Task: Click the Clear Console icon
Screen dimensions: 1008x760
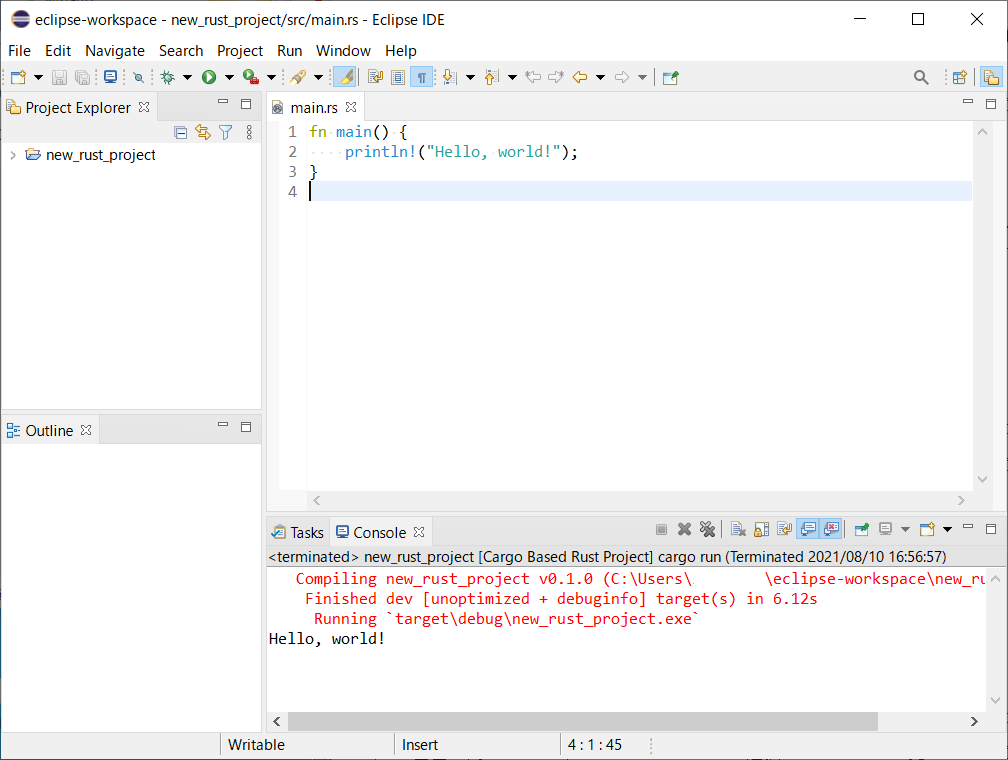Action: point(738,529)
